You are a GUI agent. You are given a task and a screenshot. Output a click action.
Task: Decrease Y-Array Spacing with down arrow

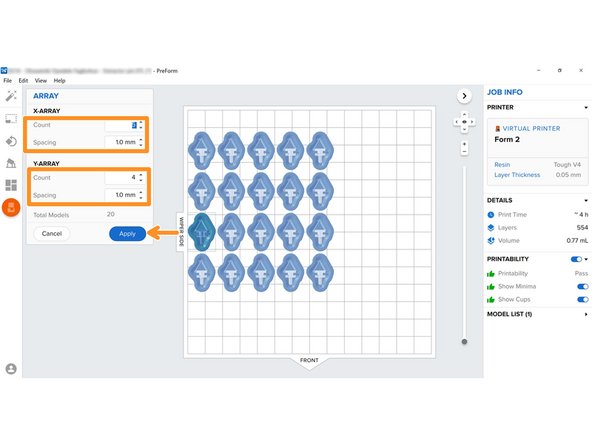click(x=141, y=197)
